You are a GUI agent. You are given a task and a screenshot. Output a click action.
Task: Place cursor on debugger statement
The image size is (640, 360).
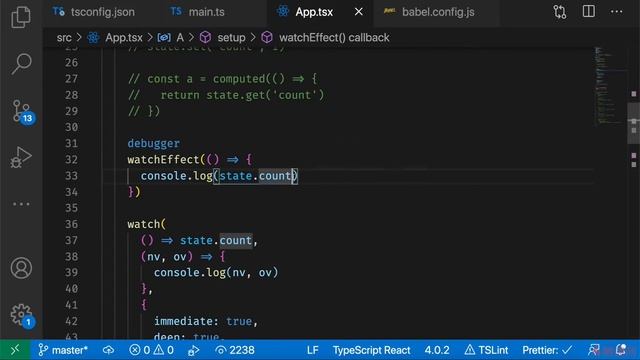point(153,143)
